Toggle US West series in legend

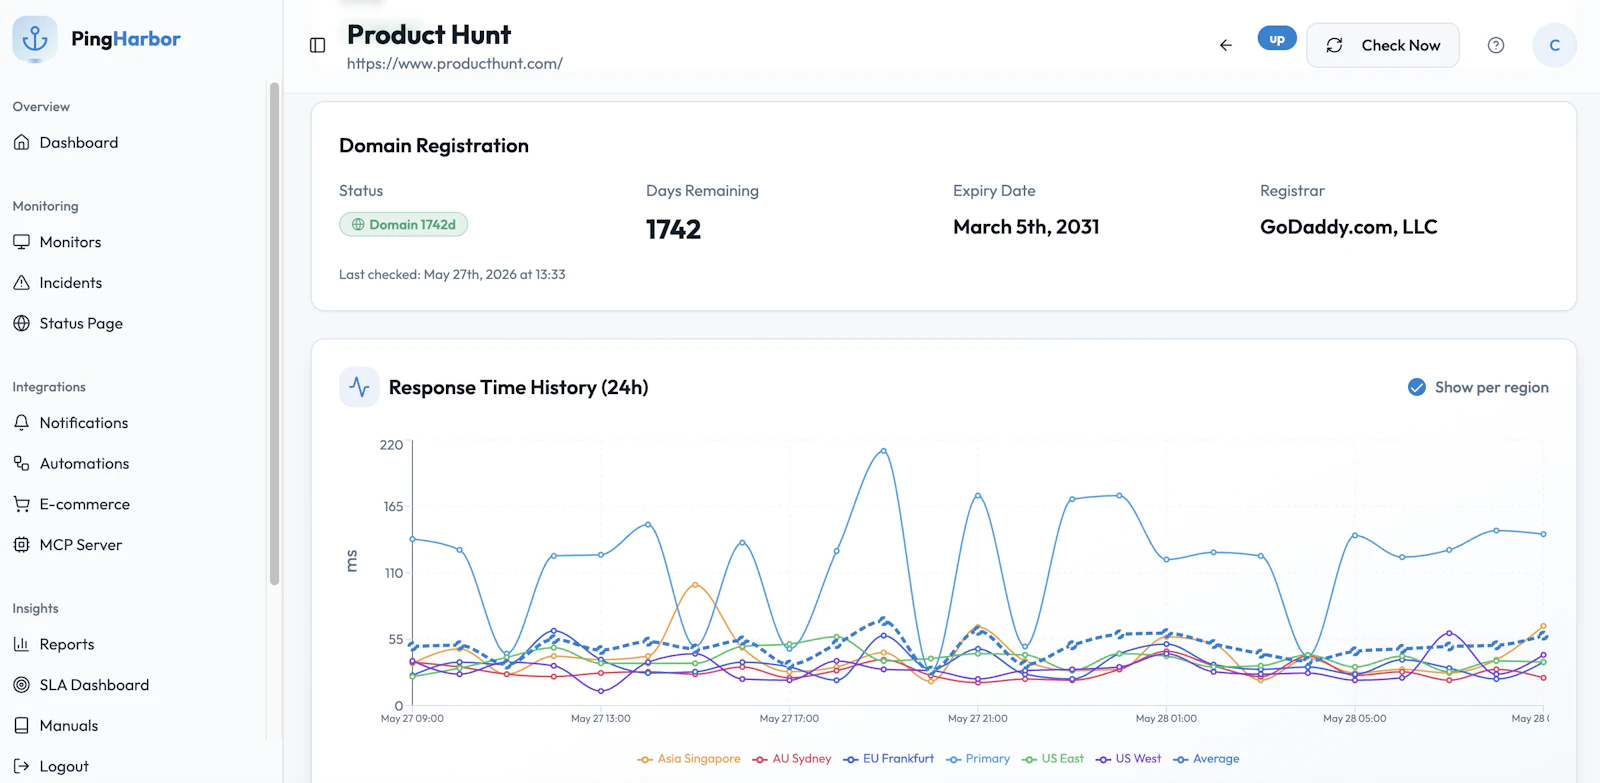coord(1128,759)
